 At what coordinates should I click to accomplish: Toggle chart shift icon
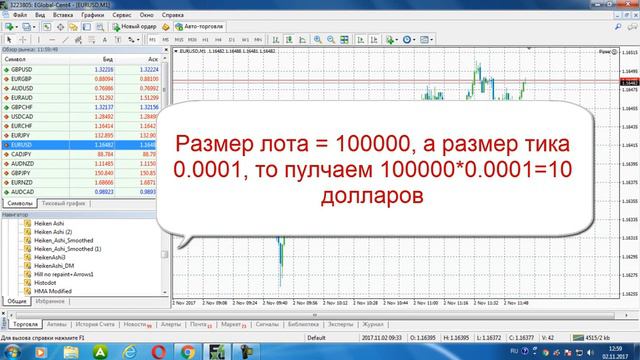pyautogui.click(x=373, y=40)
